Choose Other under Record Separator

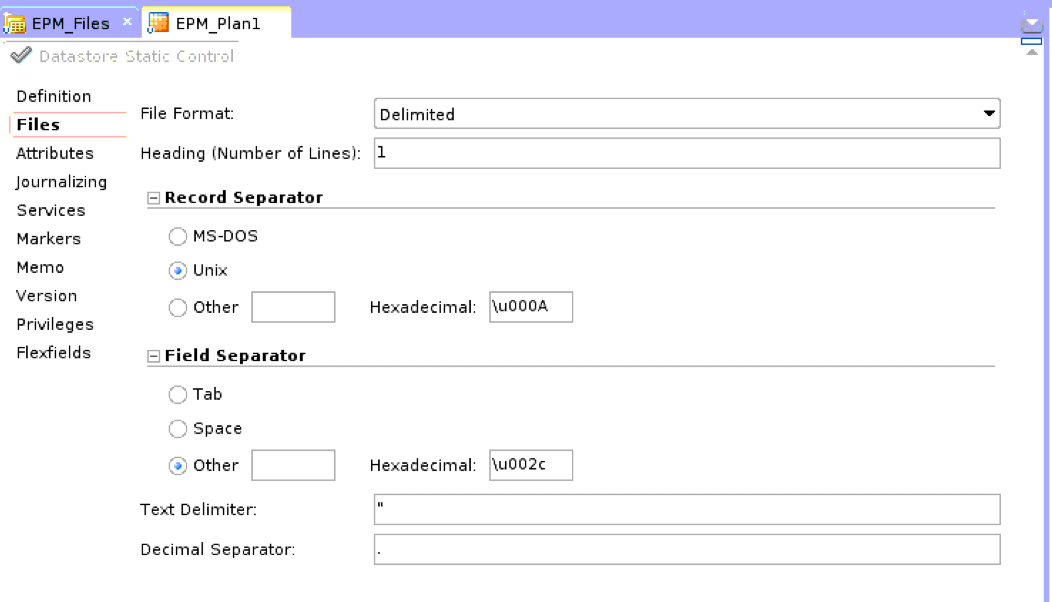tap(178, 308)
